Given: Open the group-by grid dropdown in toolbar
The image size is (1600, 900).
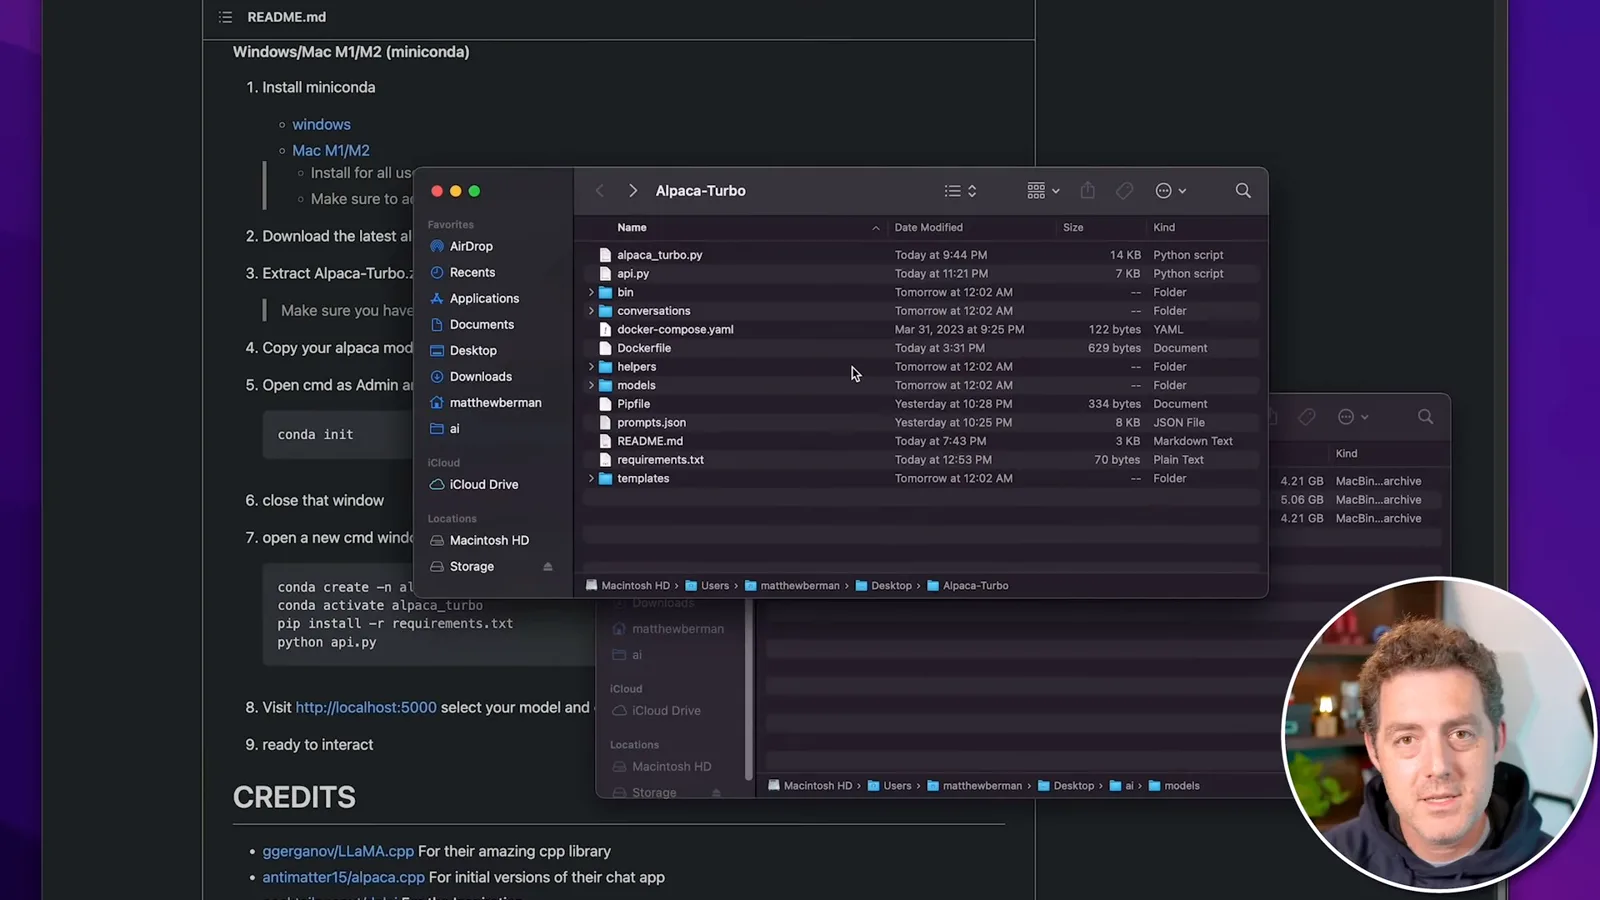Looking at the screenshot, I should coord(1043,191).
